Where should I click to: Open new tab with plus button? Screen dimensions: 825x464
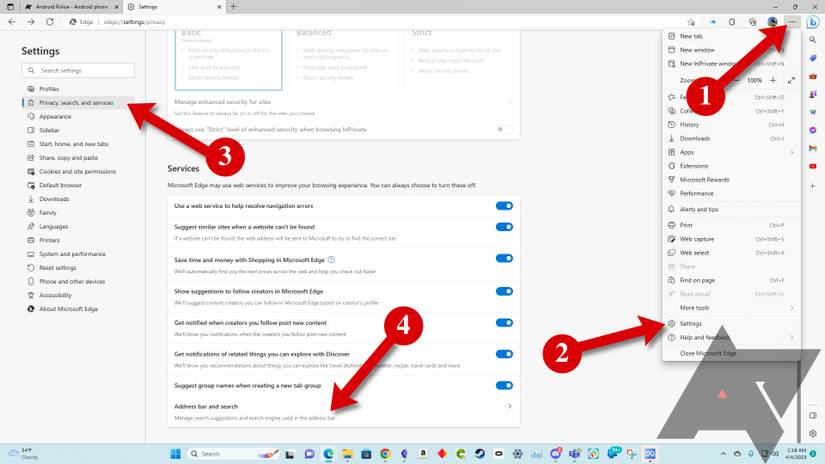233,6
